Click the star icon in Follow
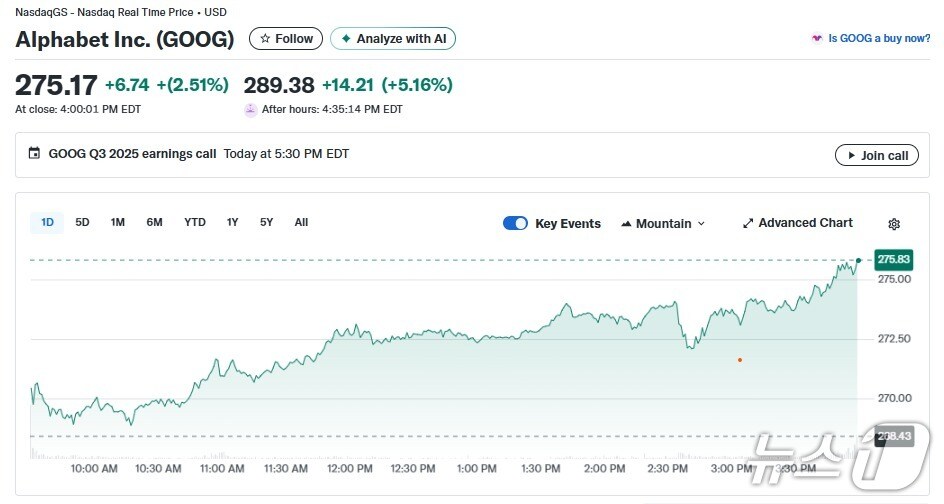 click(264, 39)
